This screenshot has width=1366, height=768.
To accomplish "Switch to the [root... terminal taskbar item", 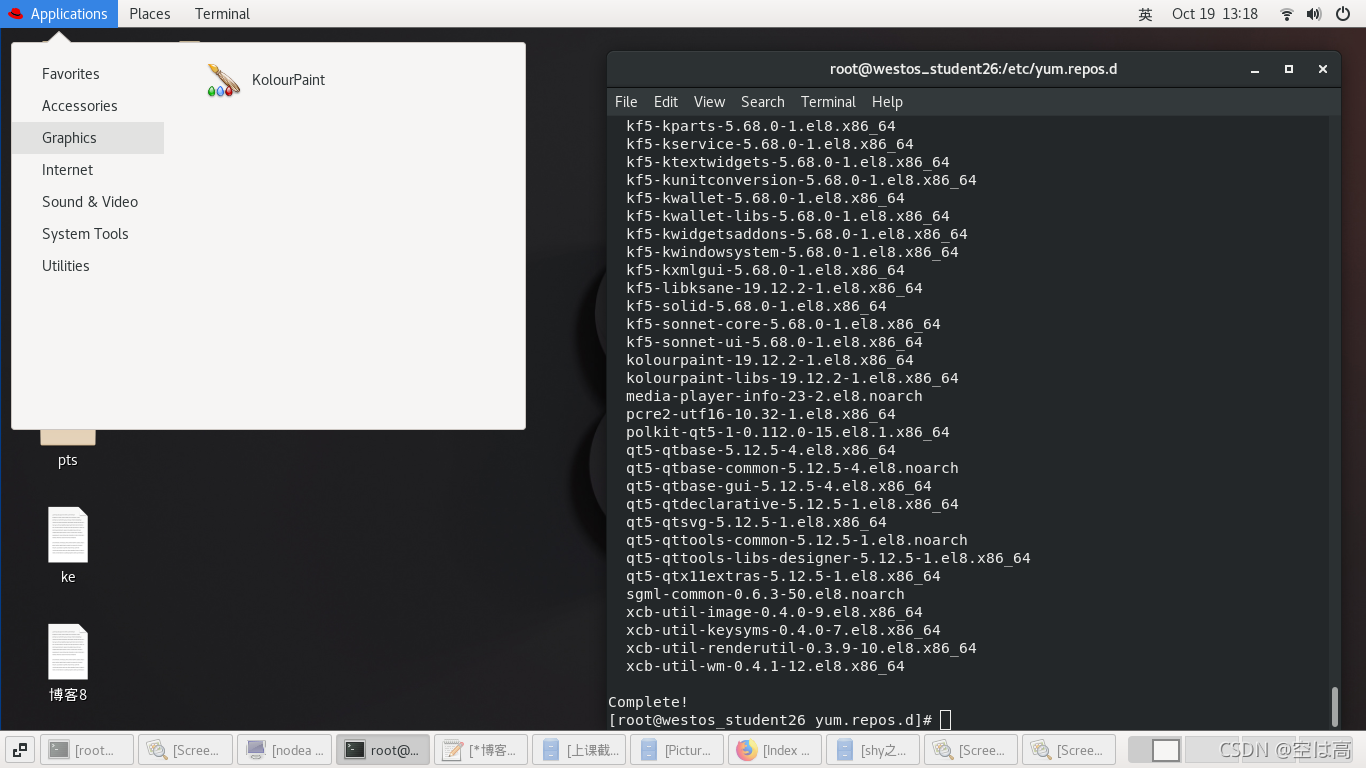I will (x=88, y=749).
